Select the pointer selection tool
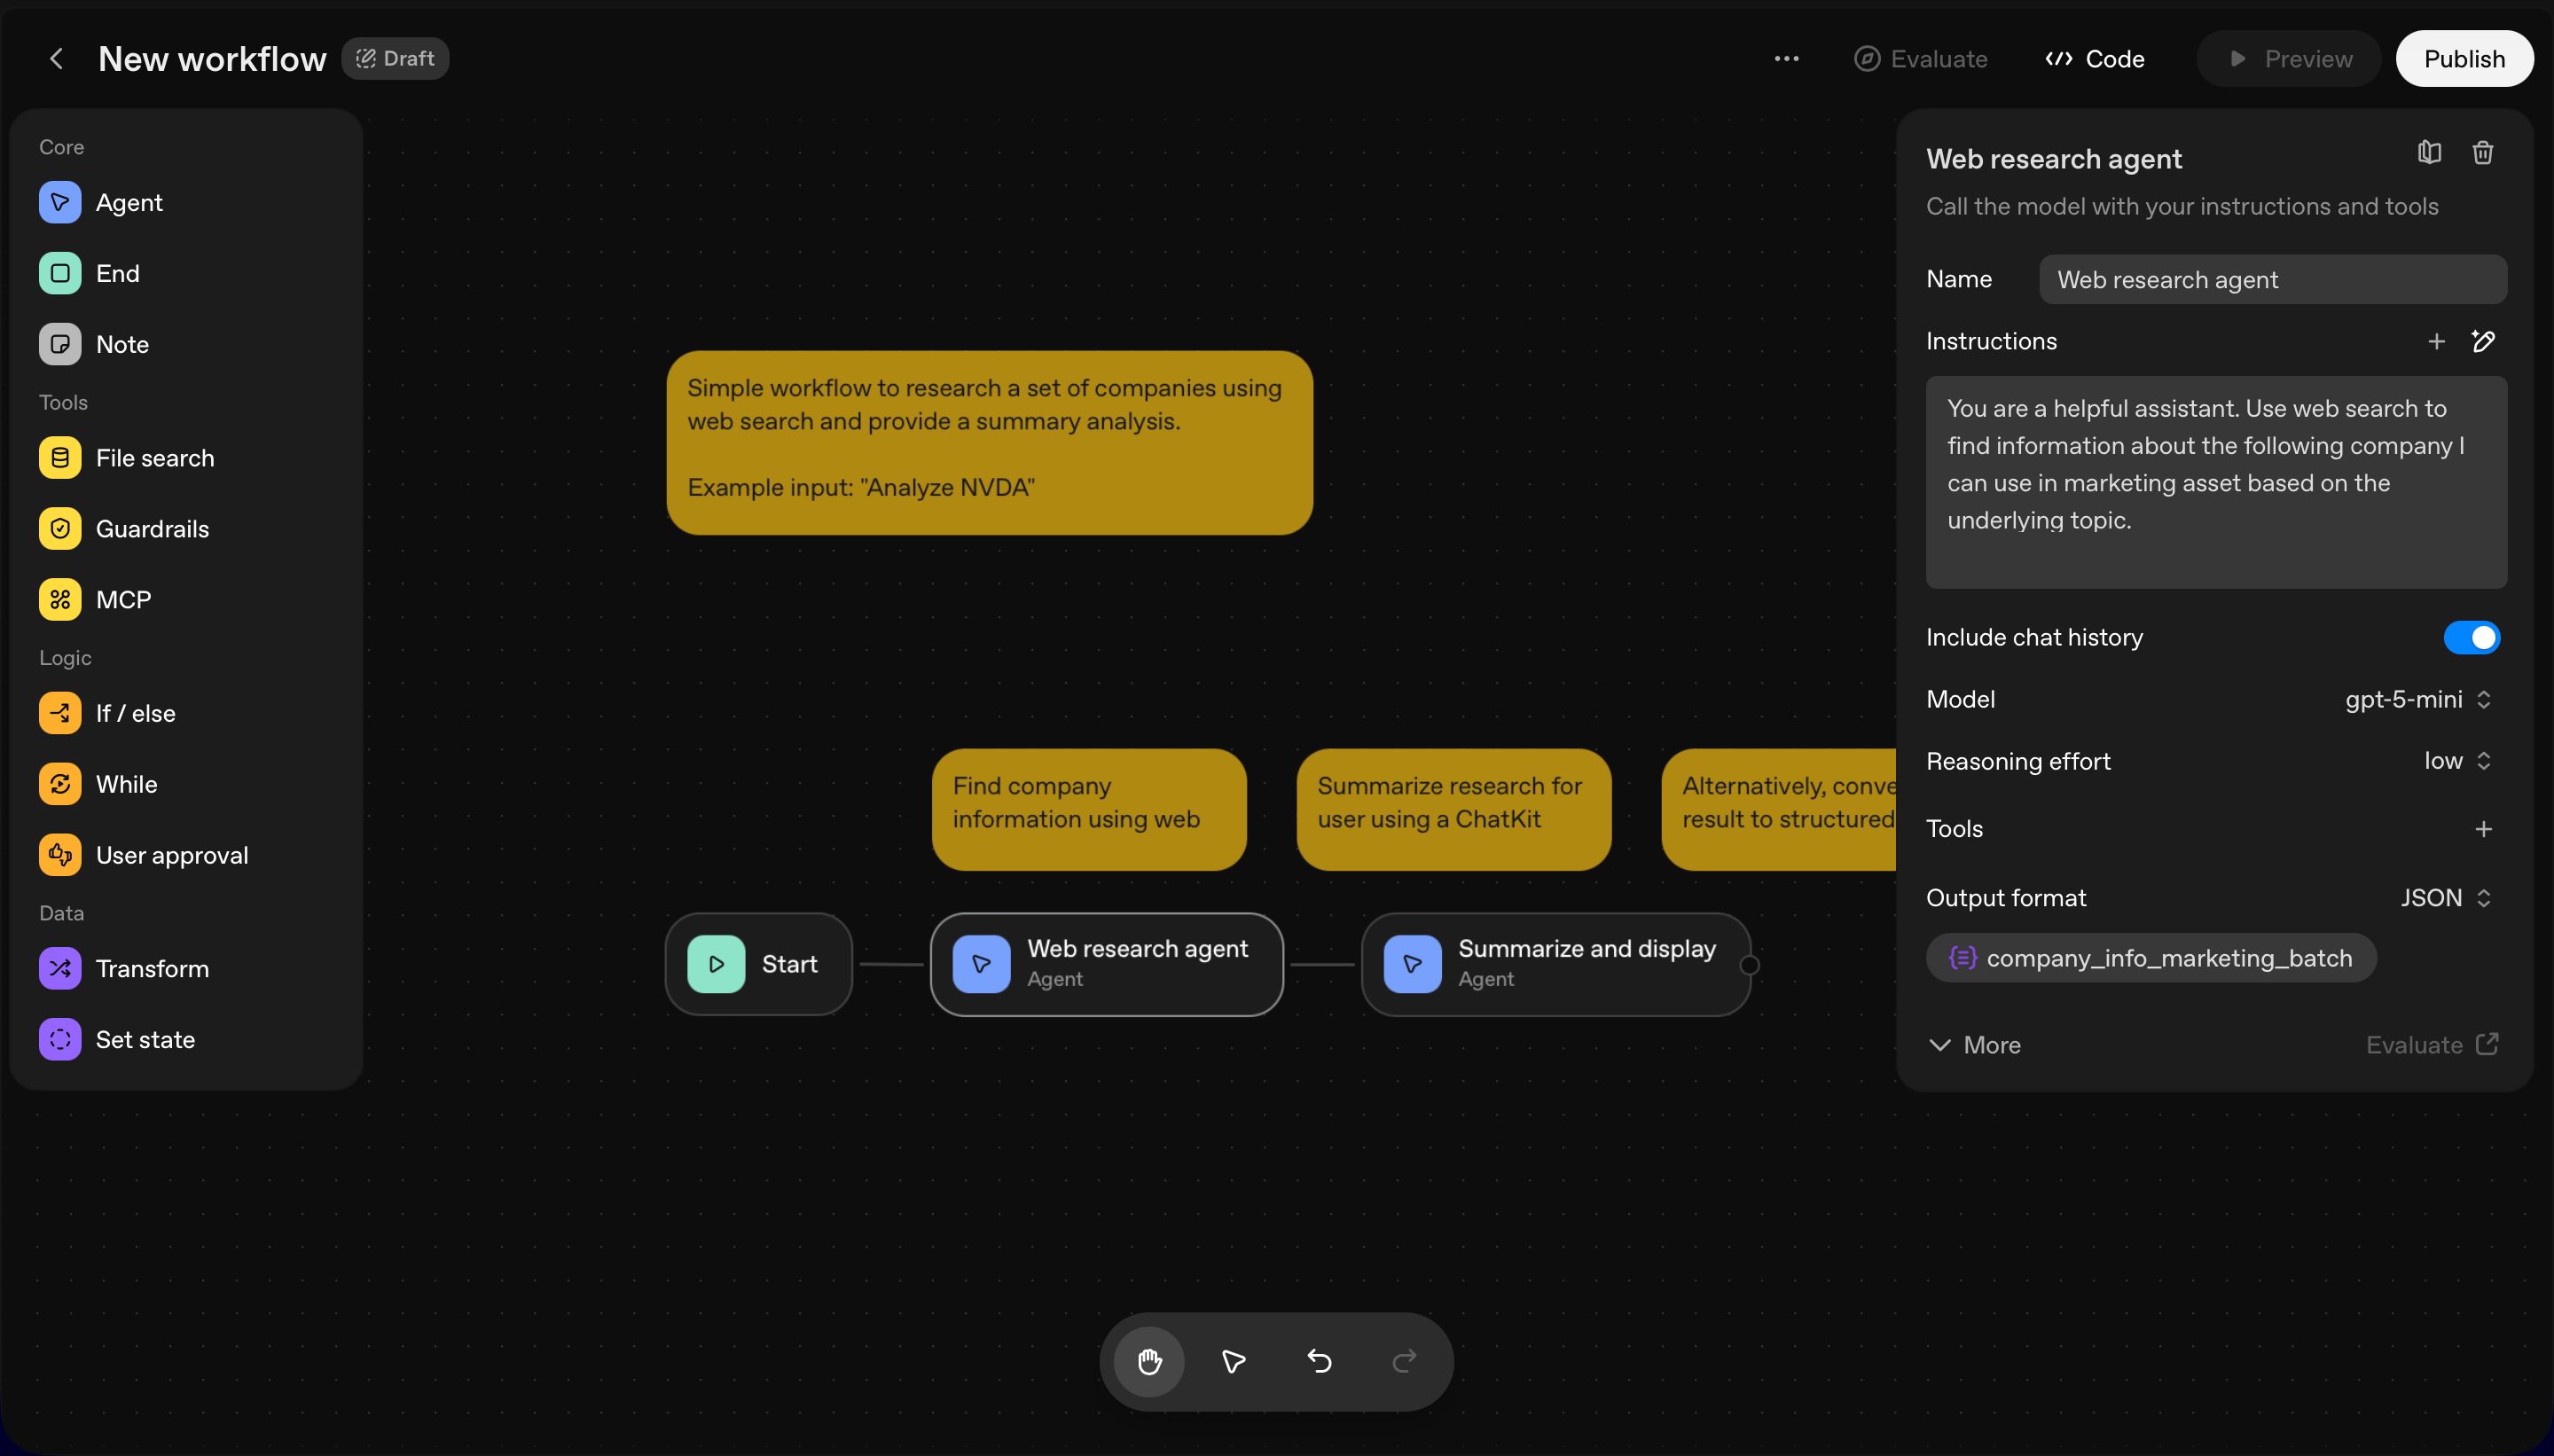The height and width of the screenshot is (1456, 2554). coord(1233,1361)
